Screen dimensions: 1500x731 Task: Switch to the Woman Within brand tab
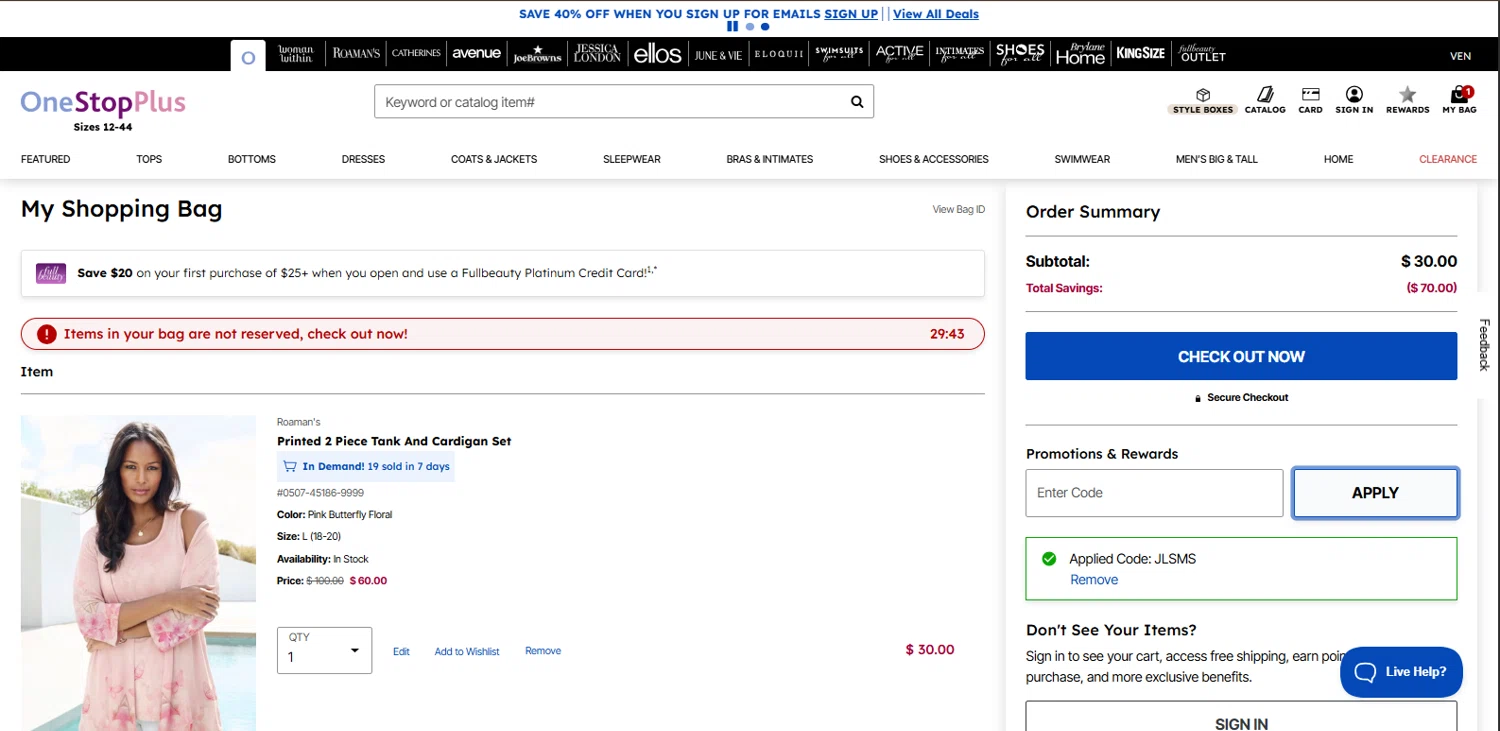[x=296, y=54]
